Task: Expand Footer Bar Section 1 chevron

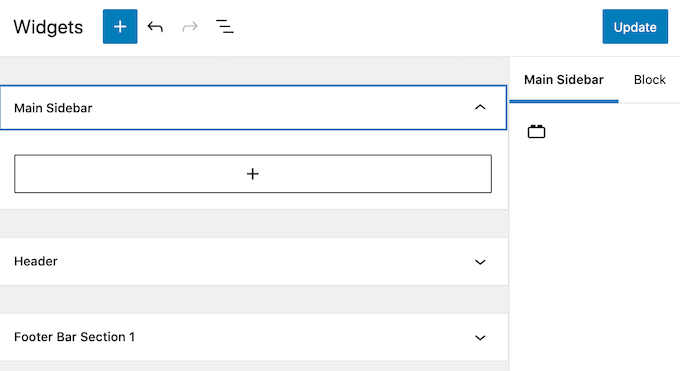Action: tap(480, 338)
